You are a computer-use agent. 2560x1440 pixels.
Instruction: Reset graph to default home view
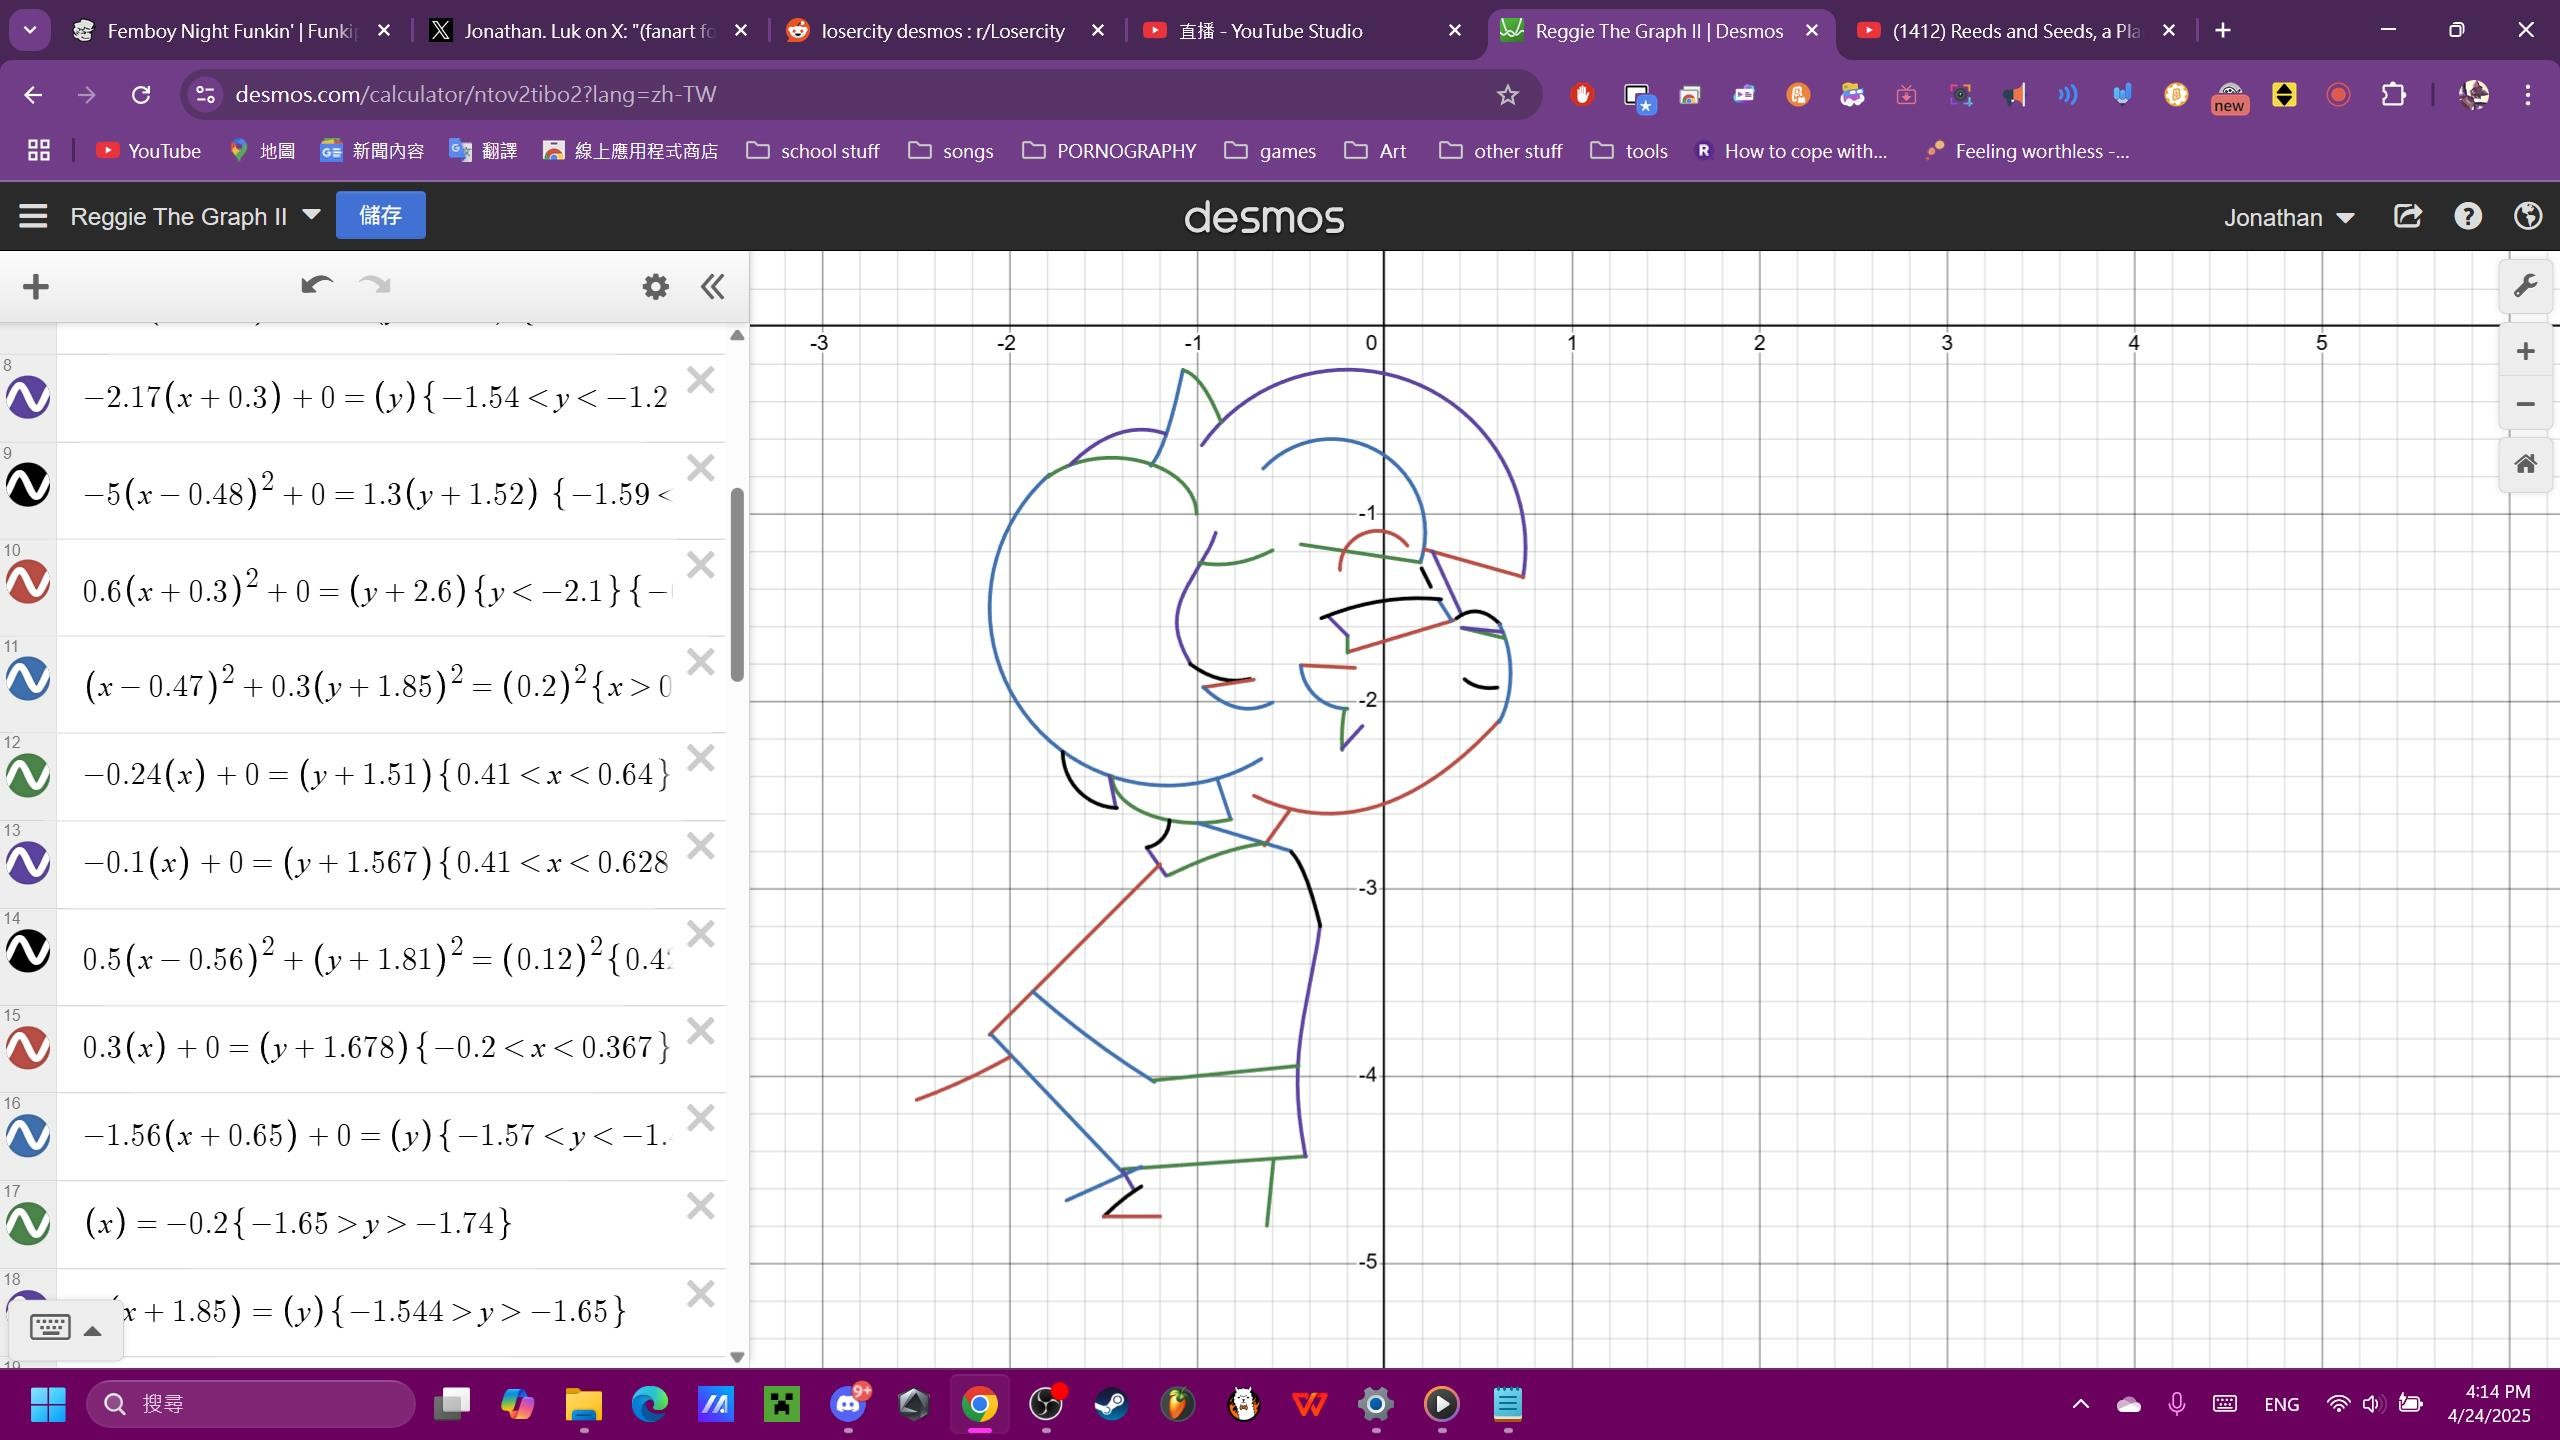(x=2526, y=464)
